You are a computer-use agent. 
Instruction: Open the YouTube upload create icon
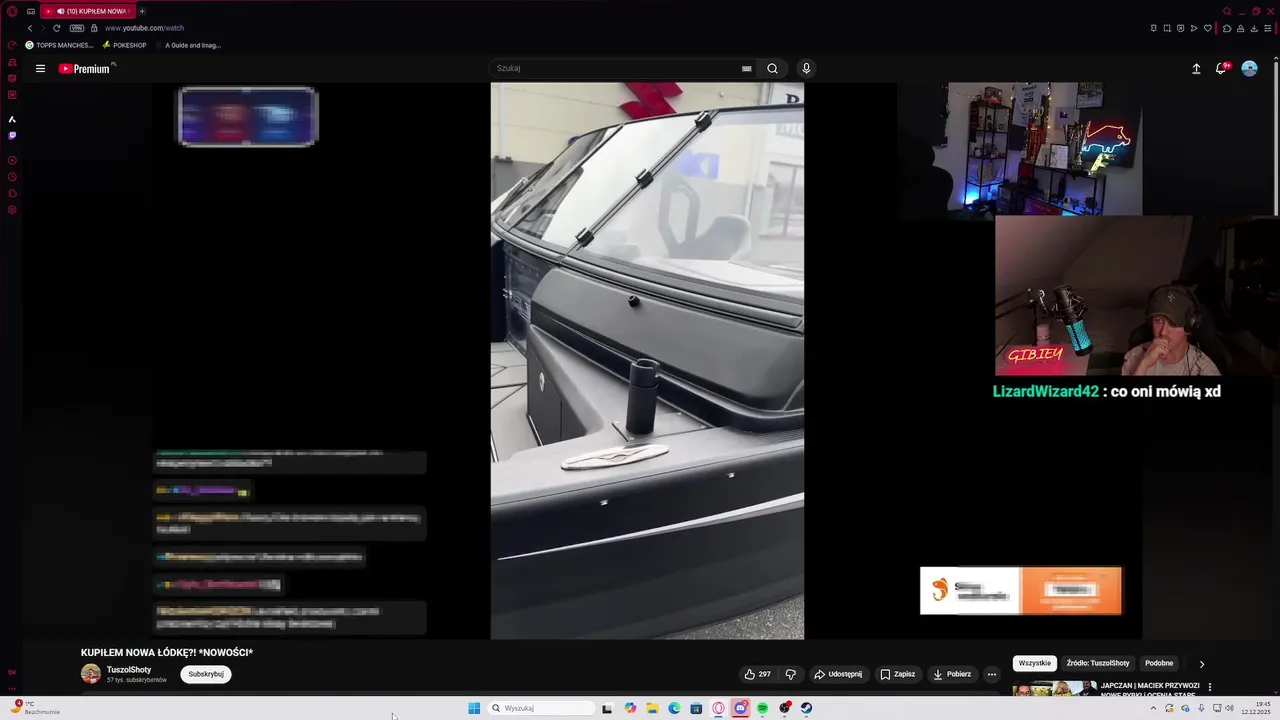pos(1196,69)
